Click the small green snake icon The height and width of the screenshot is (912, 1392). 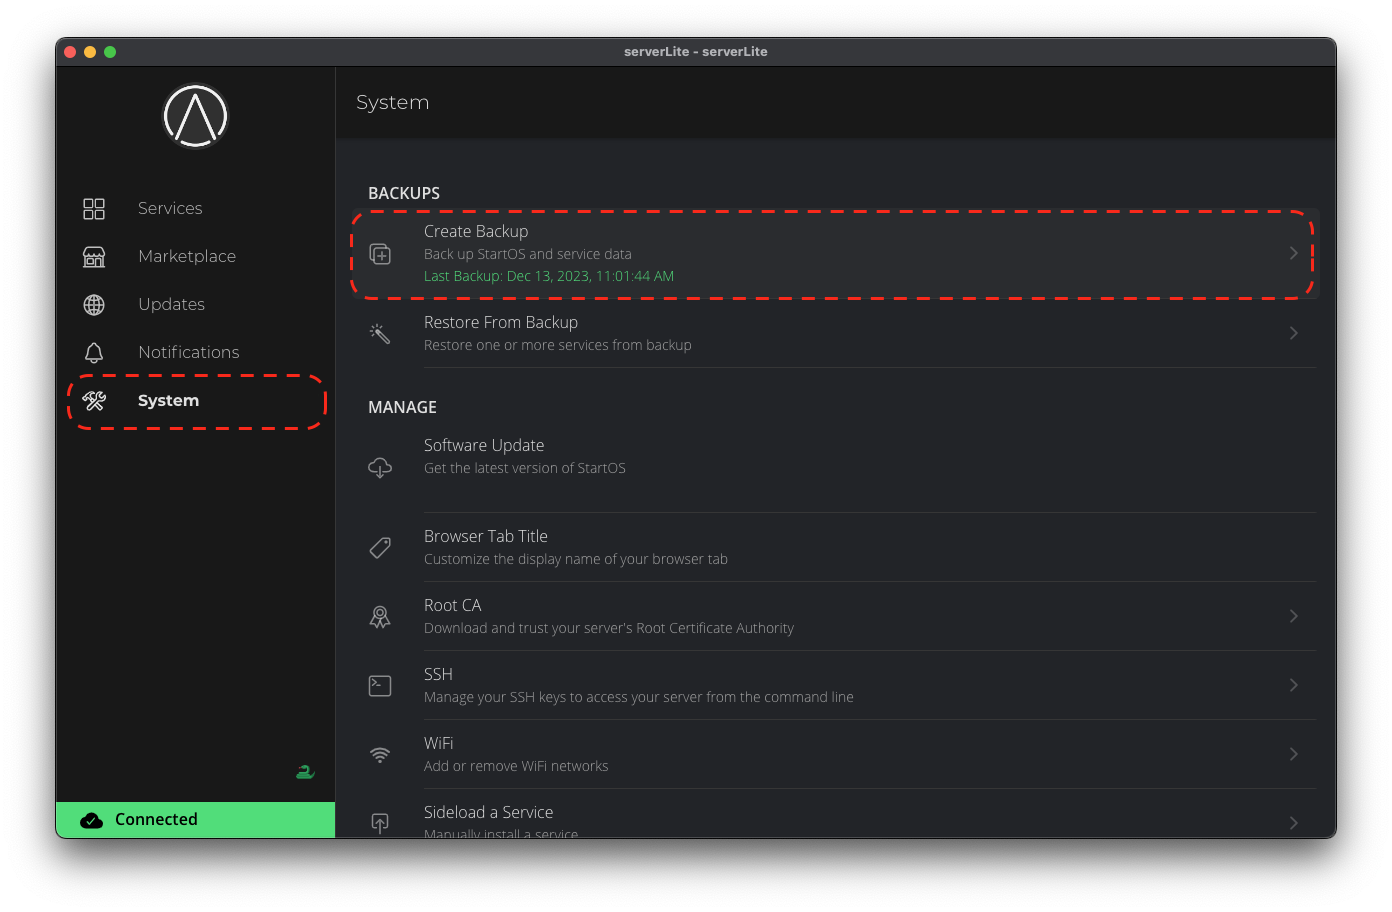[x=305, y=772]
